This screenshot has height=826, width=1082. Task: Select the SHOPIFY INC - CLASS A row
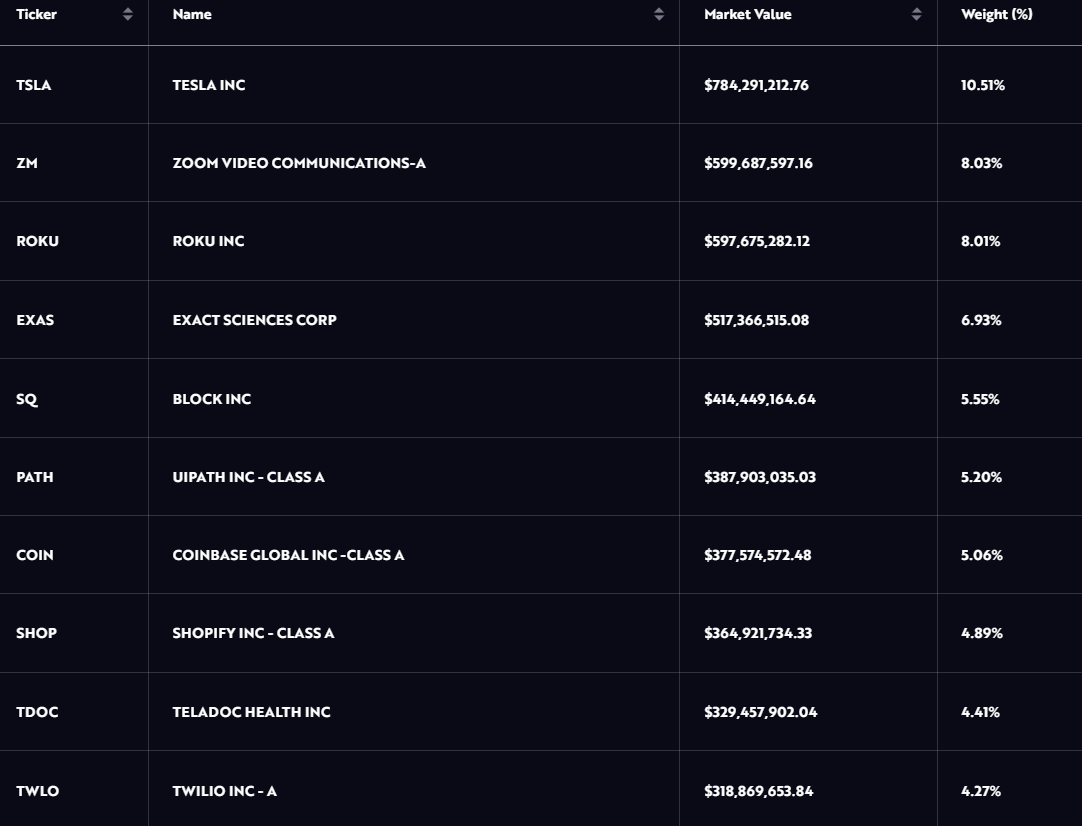click(x=253, y=633)
